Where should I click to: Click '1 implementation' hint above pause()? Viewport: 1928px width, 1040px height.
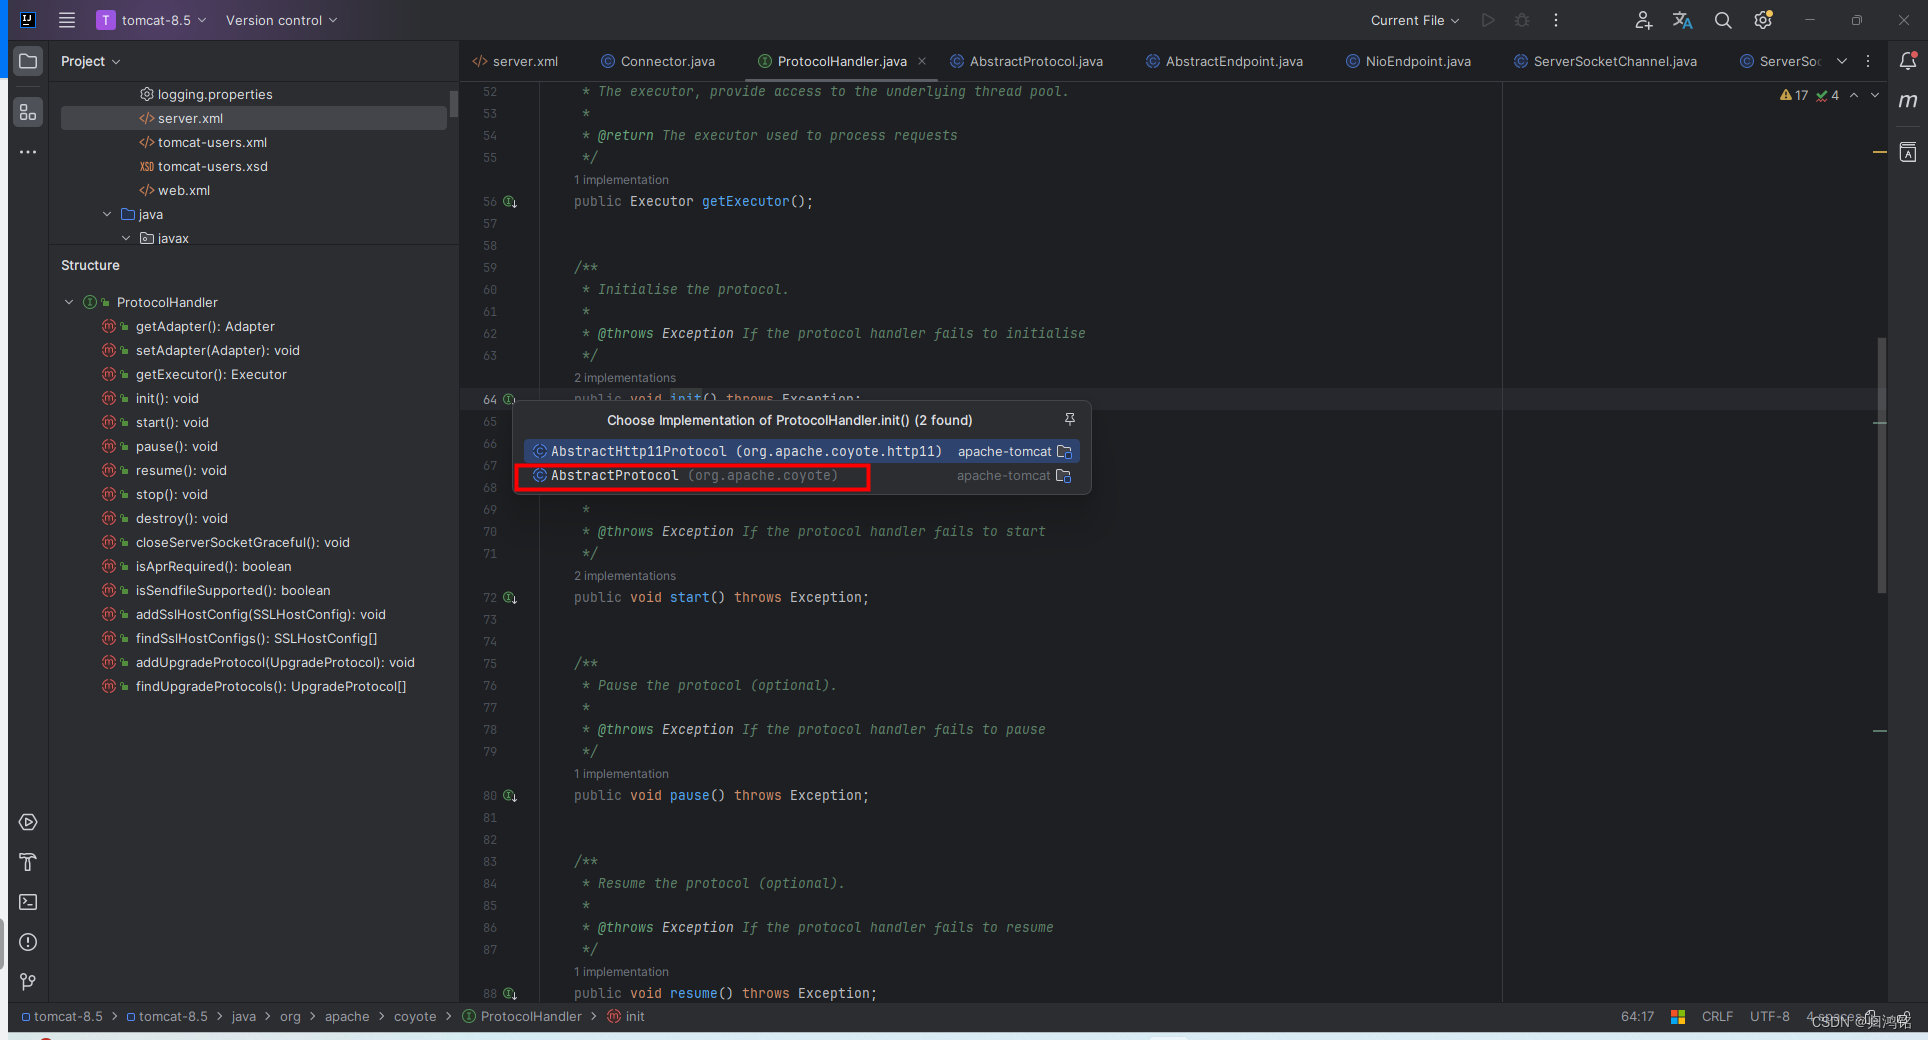click(621, 774)
